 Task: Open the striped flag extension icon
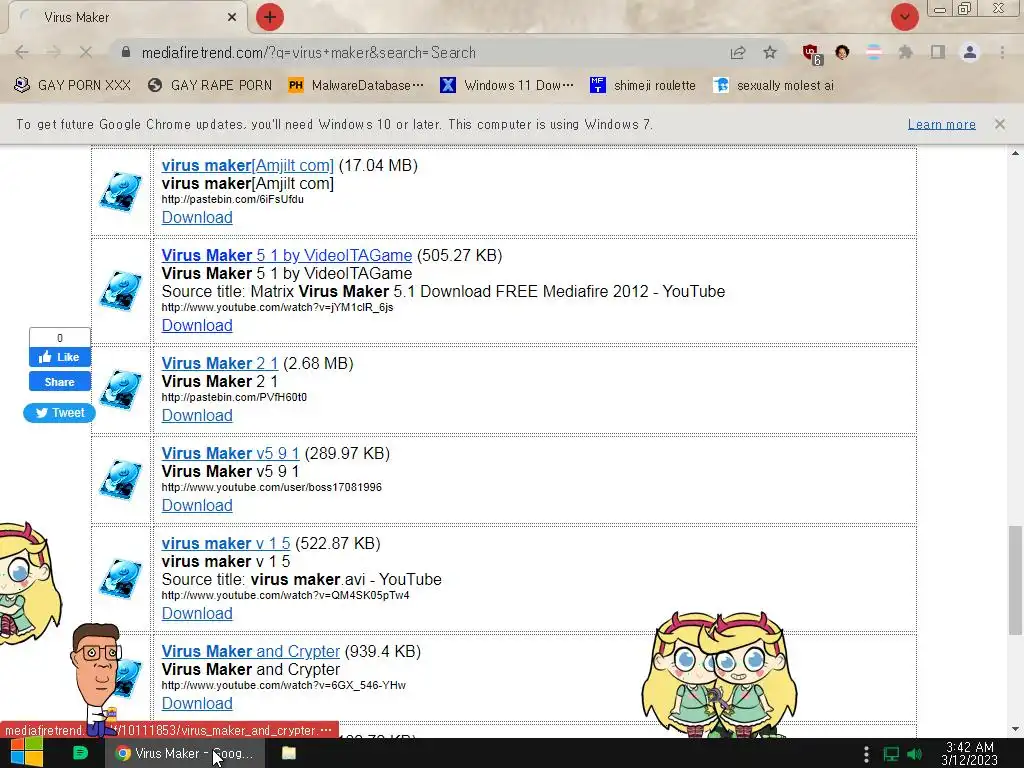874,52
